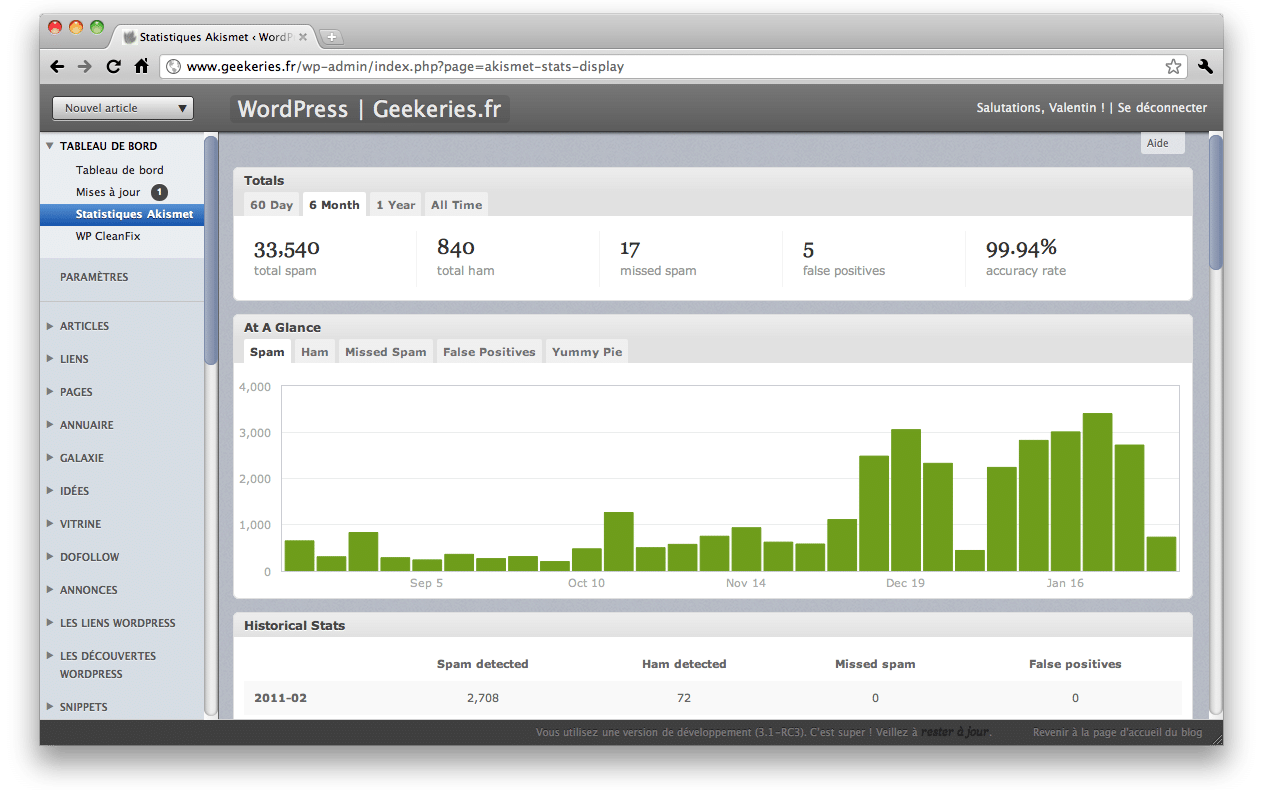Switch Totals to the All Time tab

pos(456,205)
